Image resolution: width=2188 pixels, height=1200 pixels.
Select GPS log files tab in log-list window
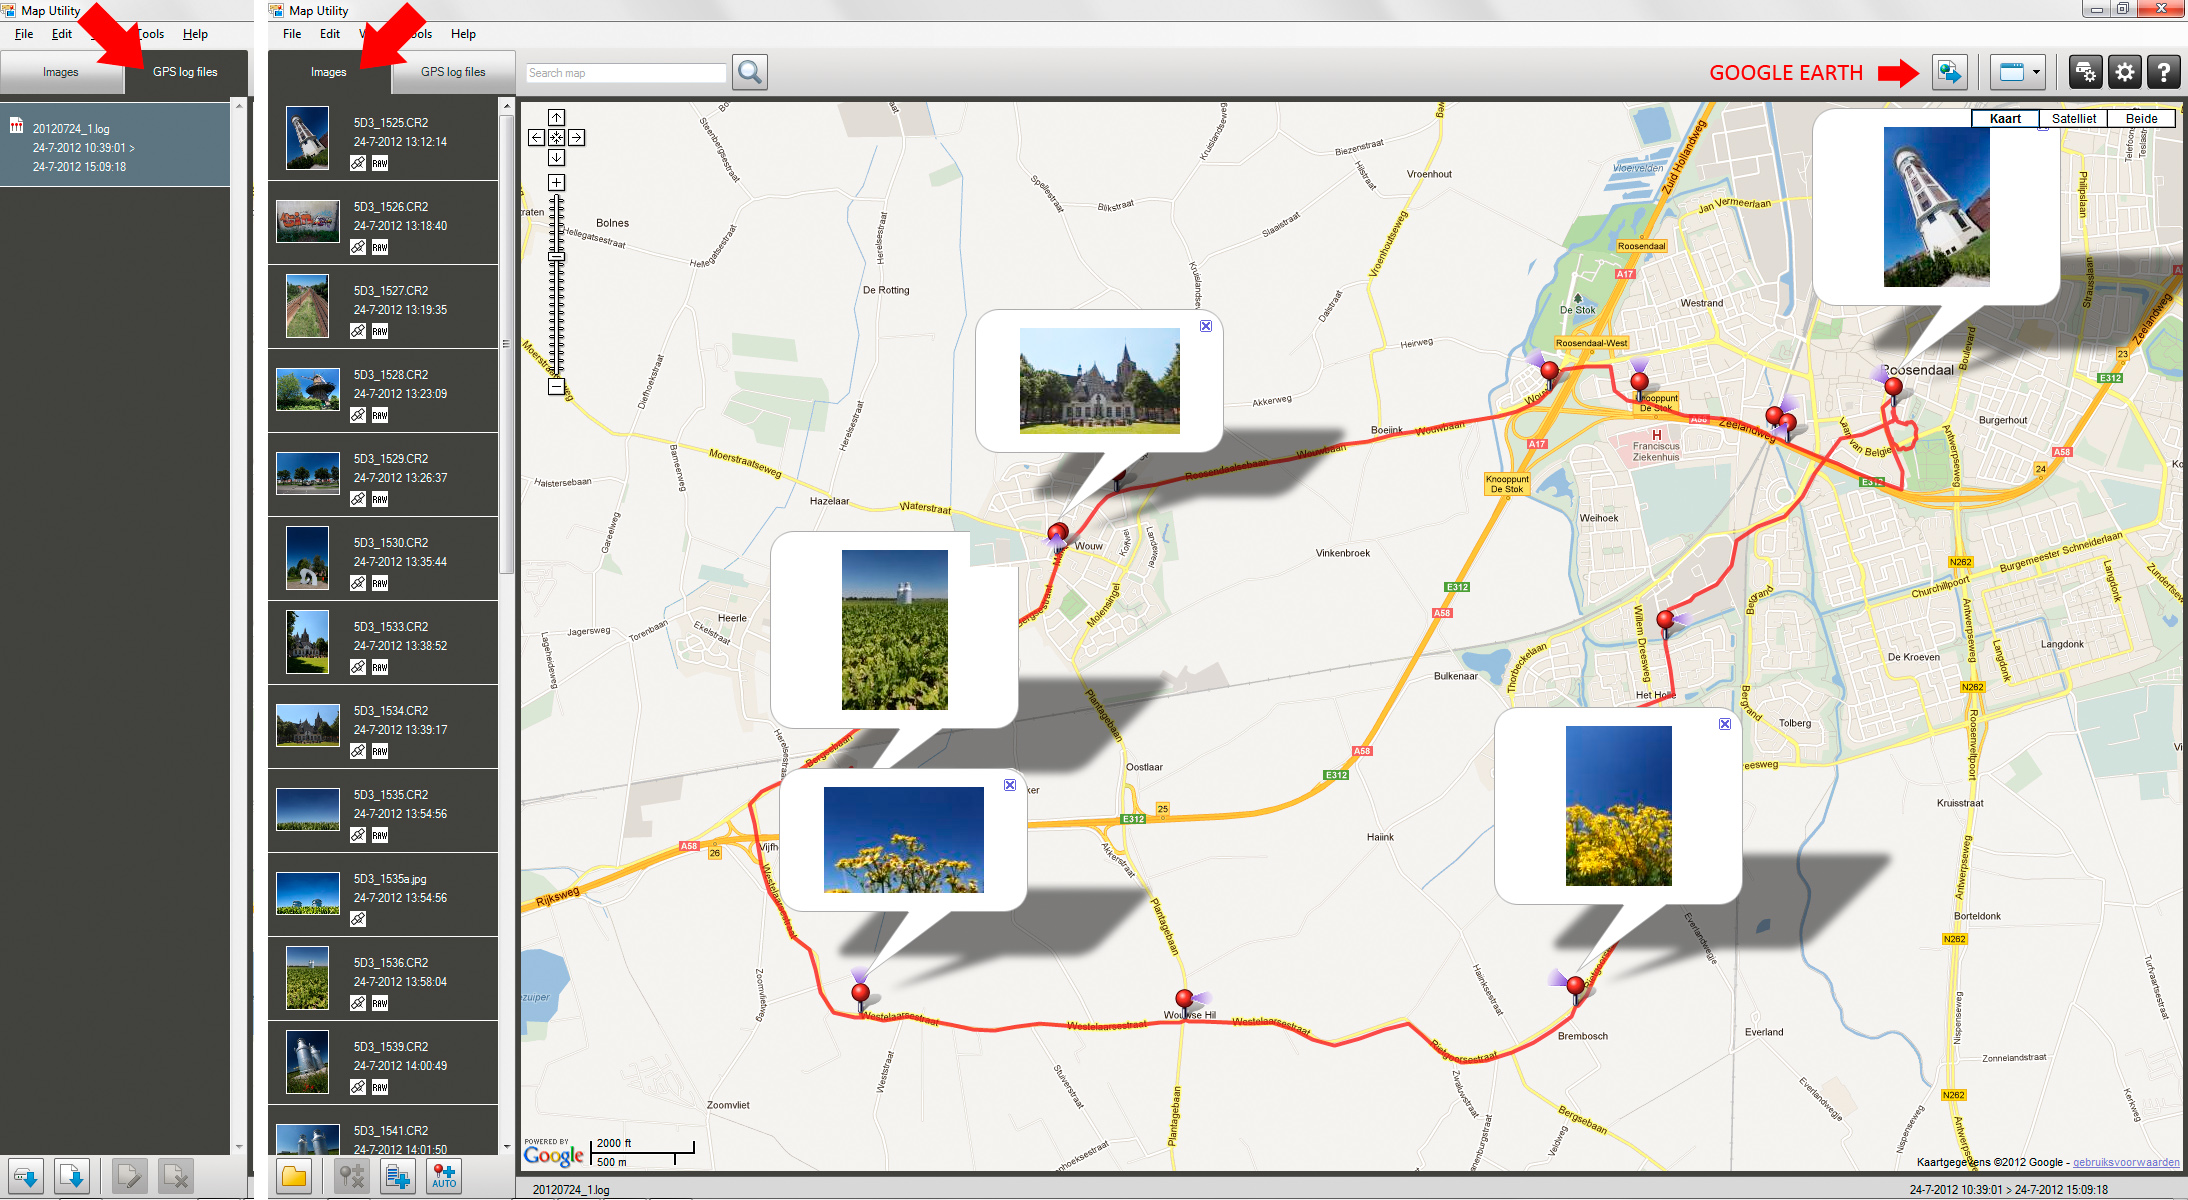185,72
